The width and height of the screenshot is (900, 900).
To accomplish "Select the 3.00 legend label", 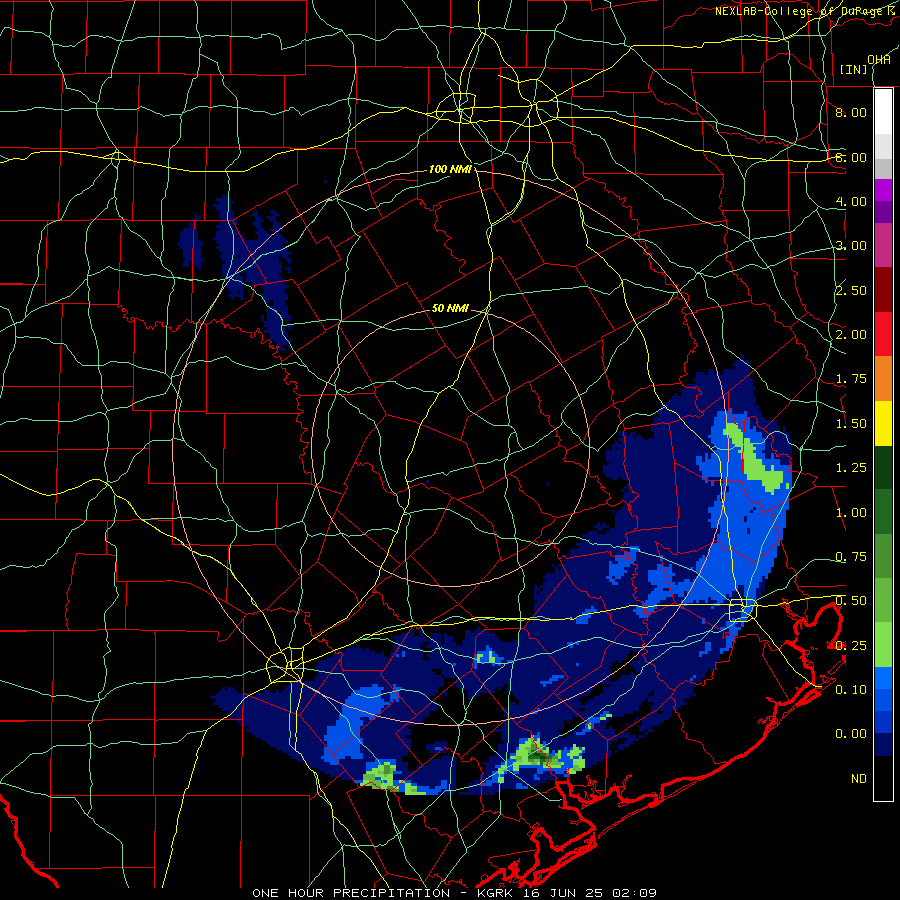I will click(x=851, y=246).
